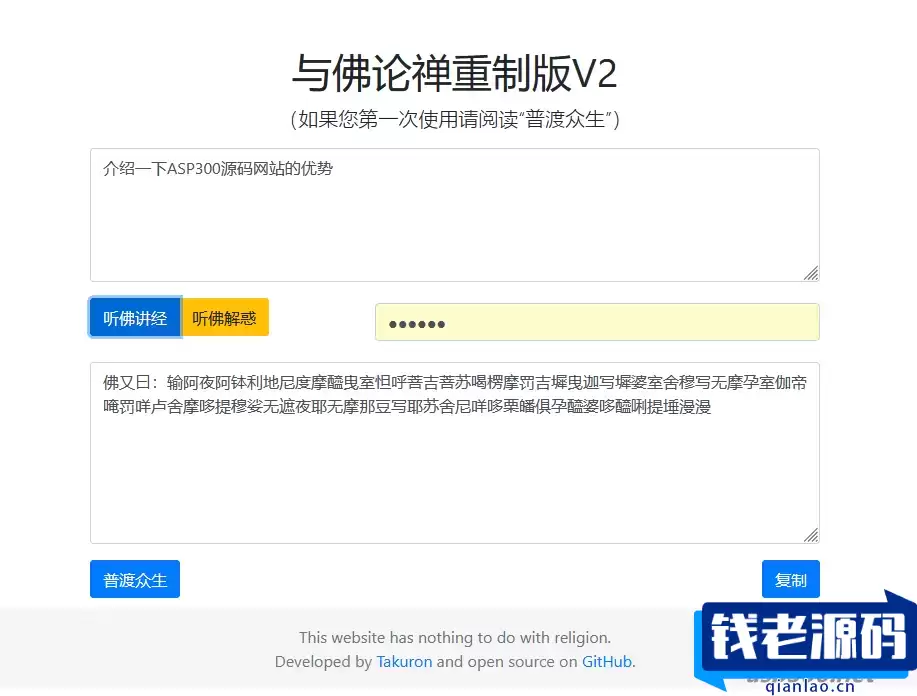The image size is (917, 696).
Task: Open the 普渡众生 help button
Action: point(135,579)
